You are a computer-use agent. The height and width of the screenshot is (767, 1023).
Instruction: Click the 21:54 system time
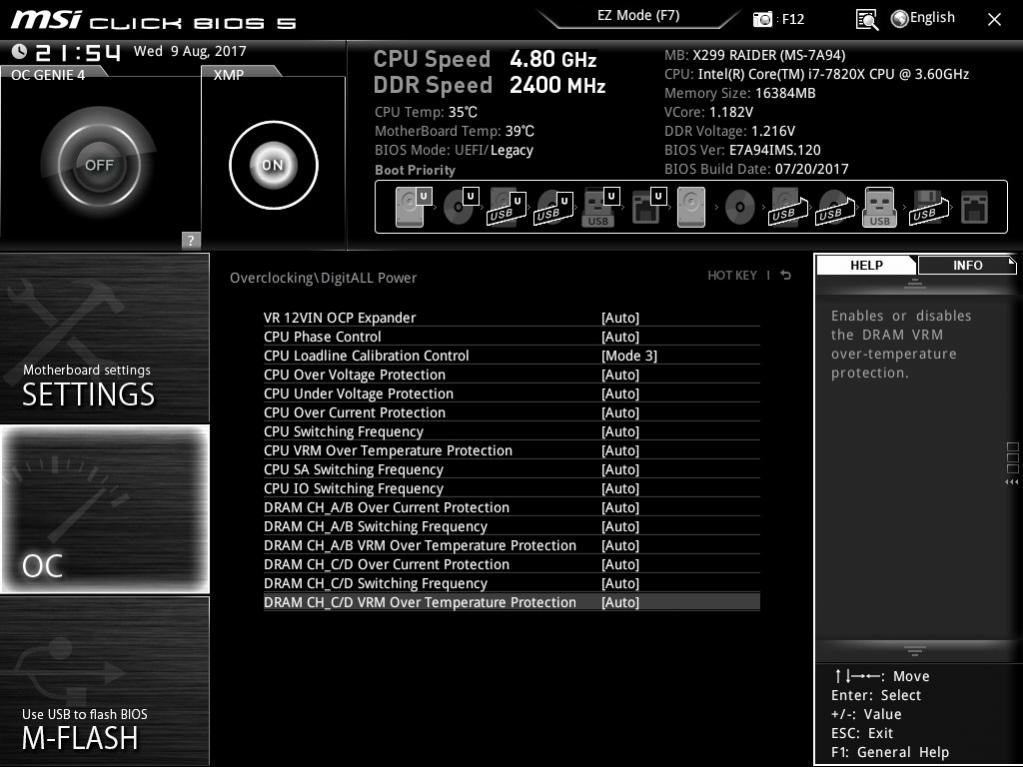(x=78, y=52)
